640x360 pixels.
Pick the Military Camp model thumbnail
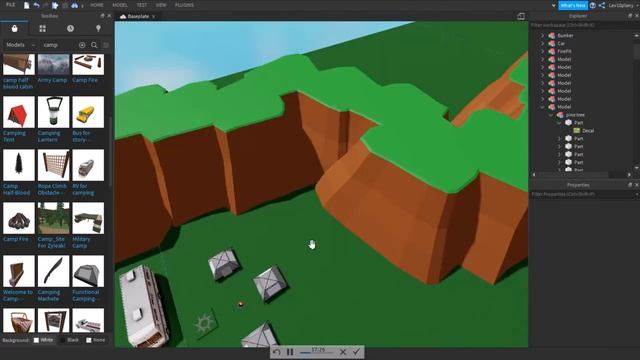point(88,218)
